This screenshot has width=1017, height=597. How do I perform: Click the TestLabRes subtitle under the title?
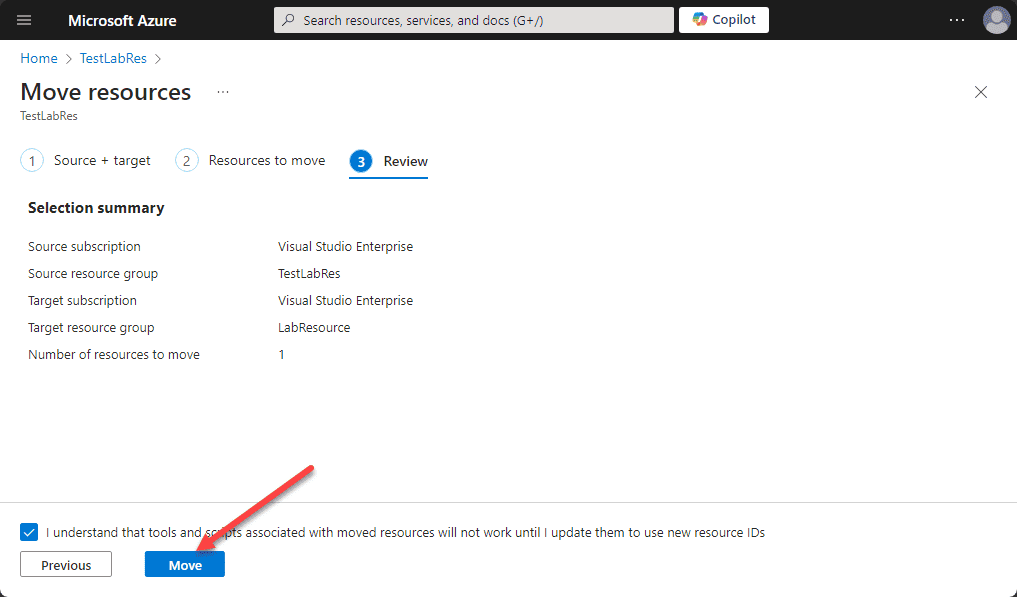point(49,116)
